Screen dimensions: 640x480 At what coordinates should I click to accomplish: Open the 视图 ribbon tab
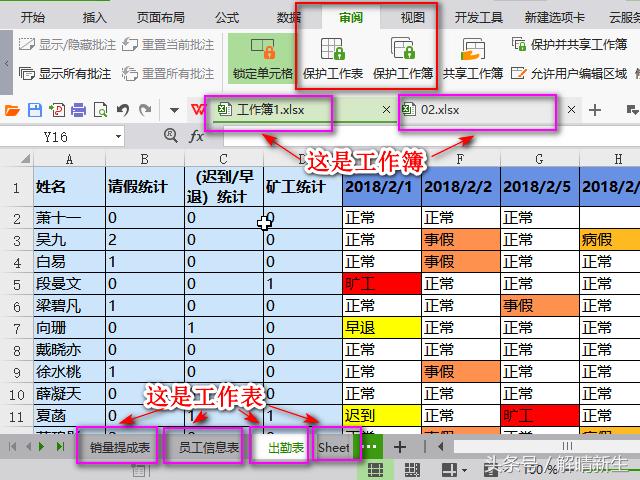pos(413,18)
